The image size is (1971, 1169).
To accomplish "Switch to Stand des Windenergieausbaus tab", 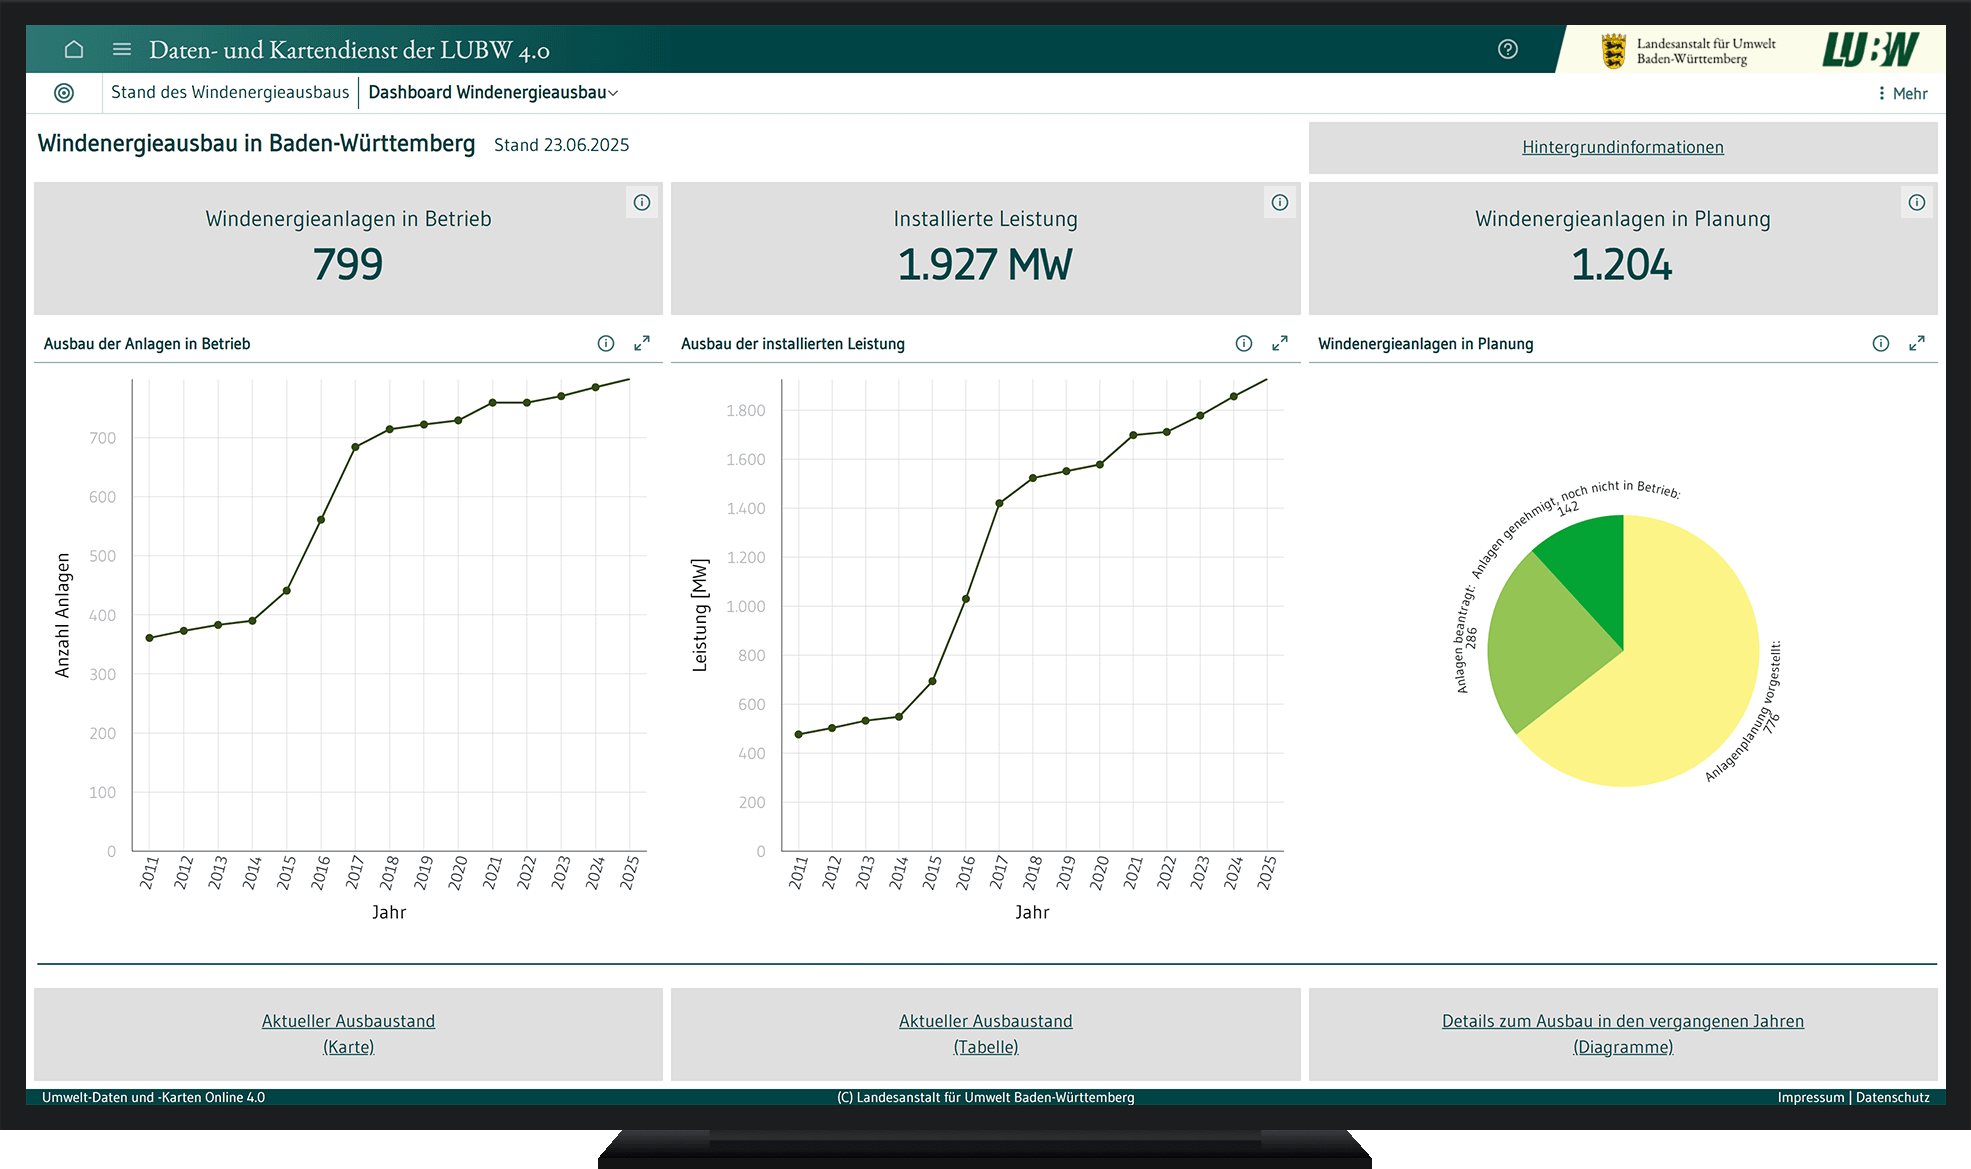I will 230,93.
